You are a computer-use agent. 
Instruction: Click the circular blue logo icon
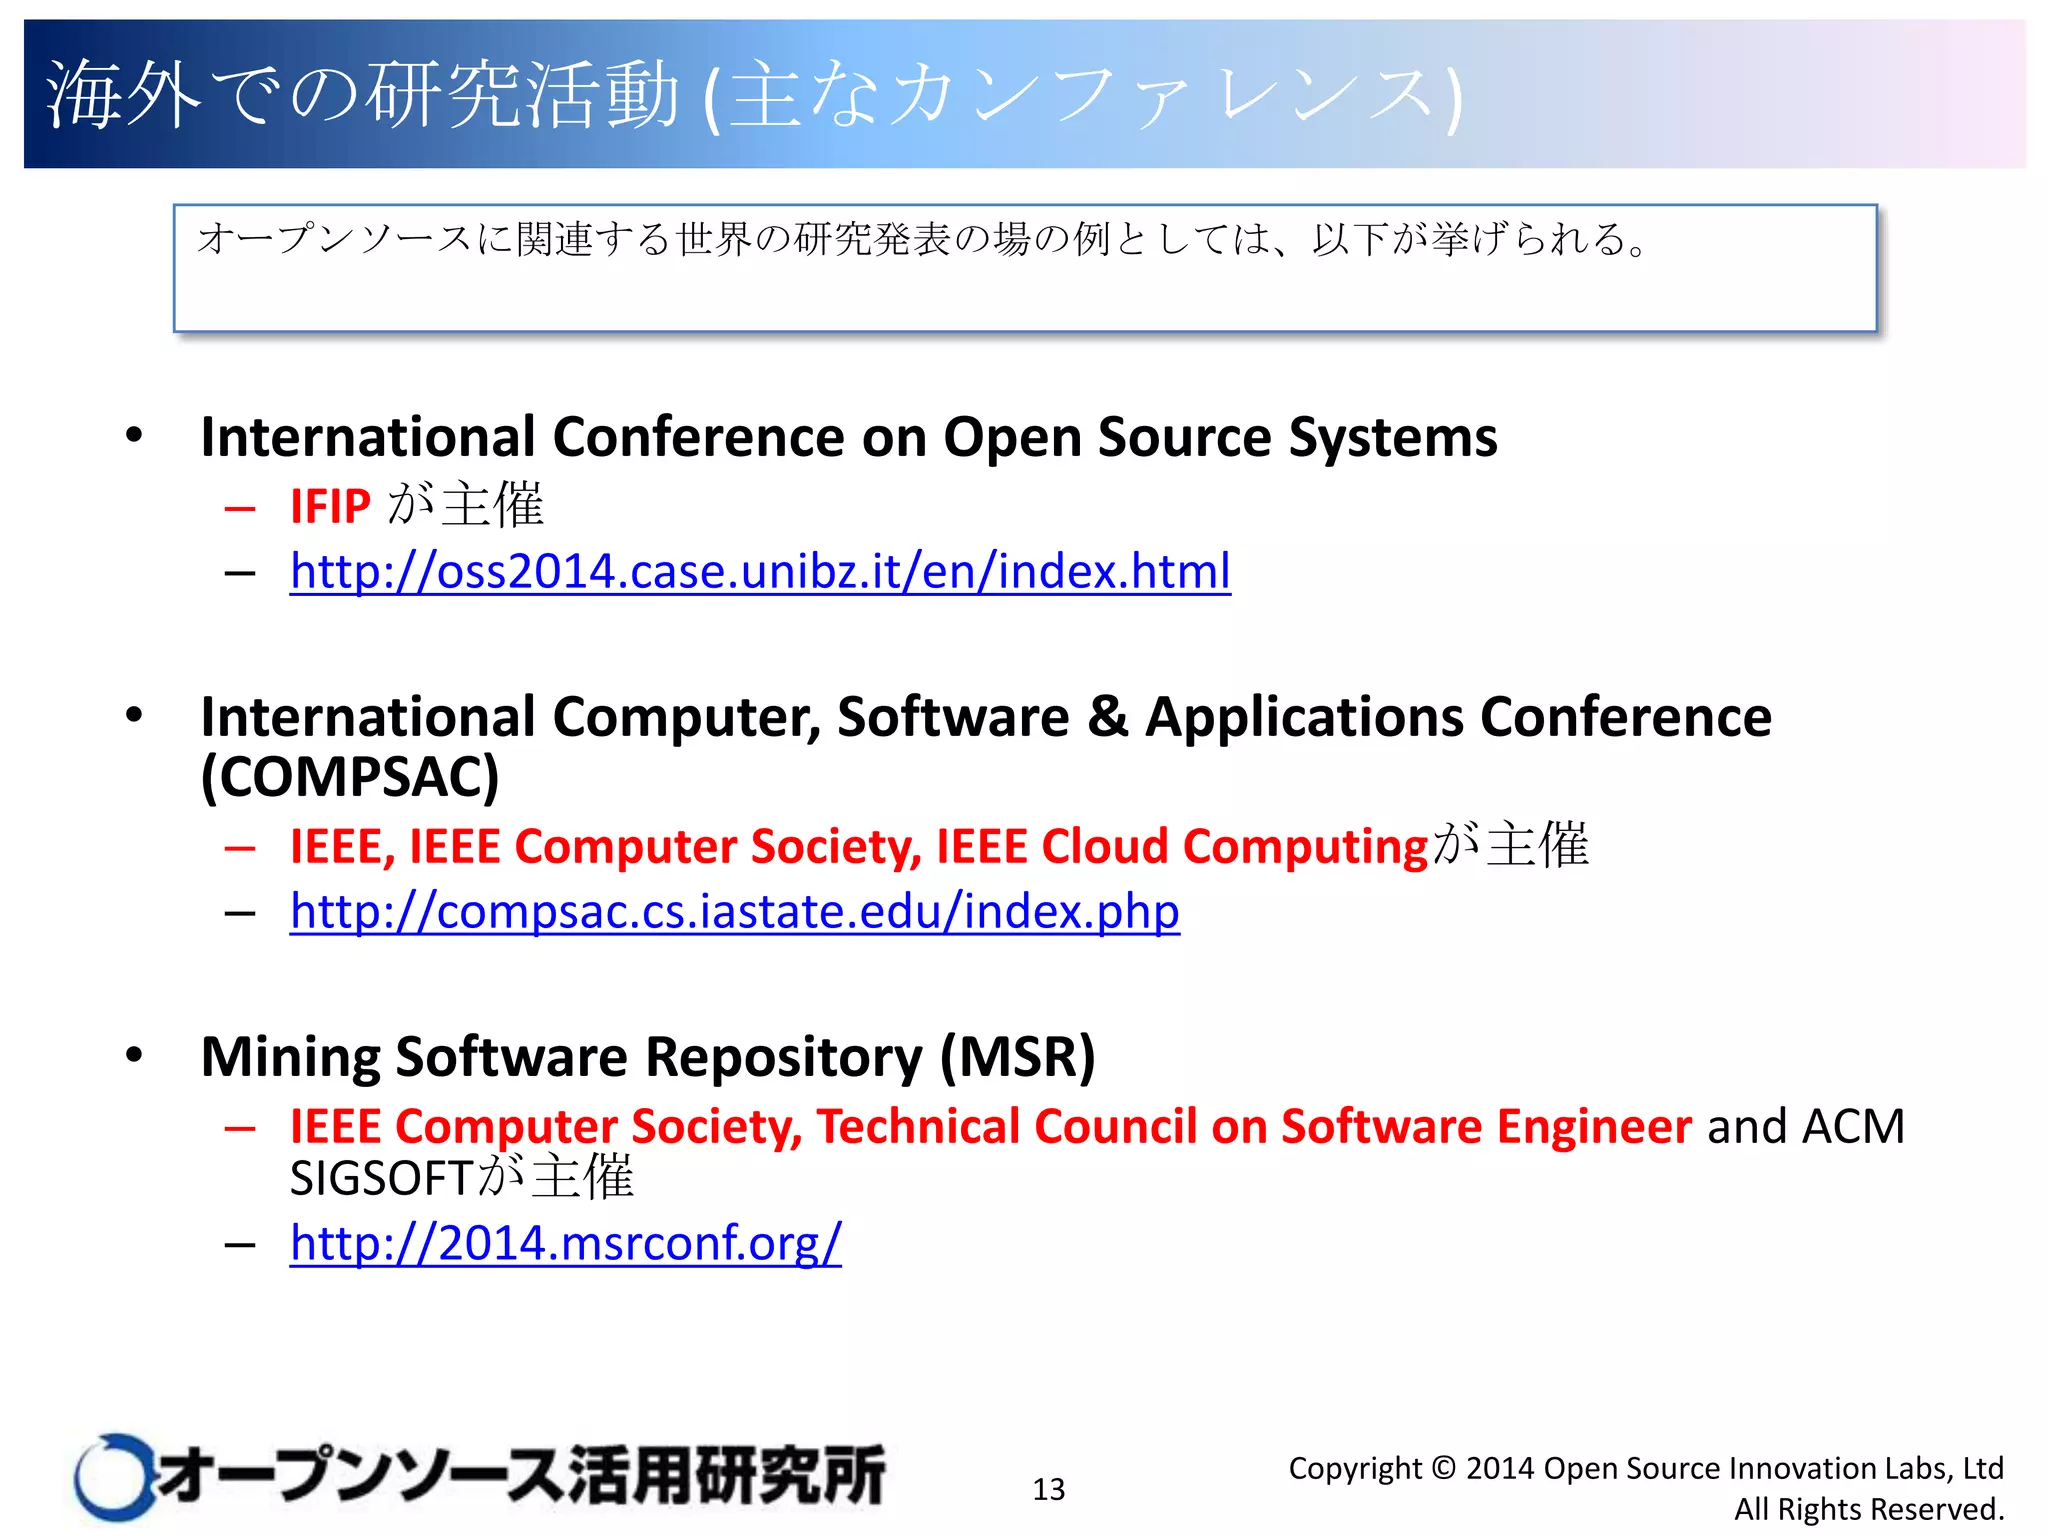coord(113,1476)
